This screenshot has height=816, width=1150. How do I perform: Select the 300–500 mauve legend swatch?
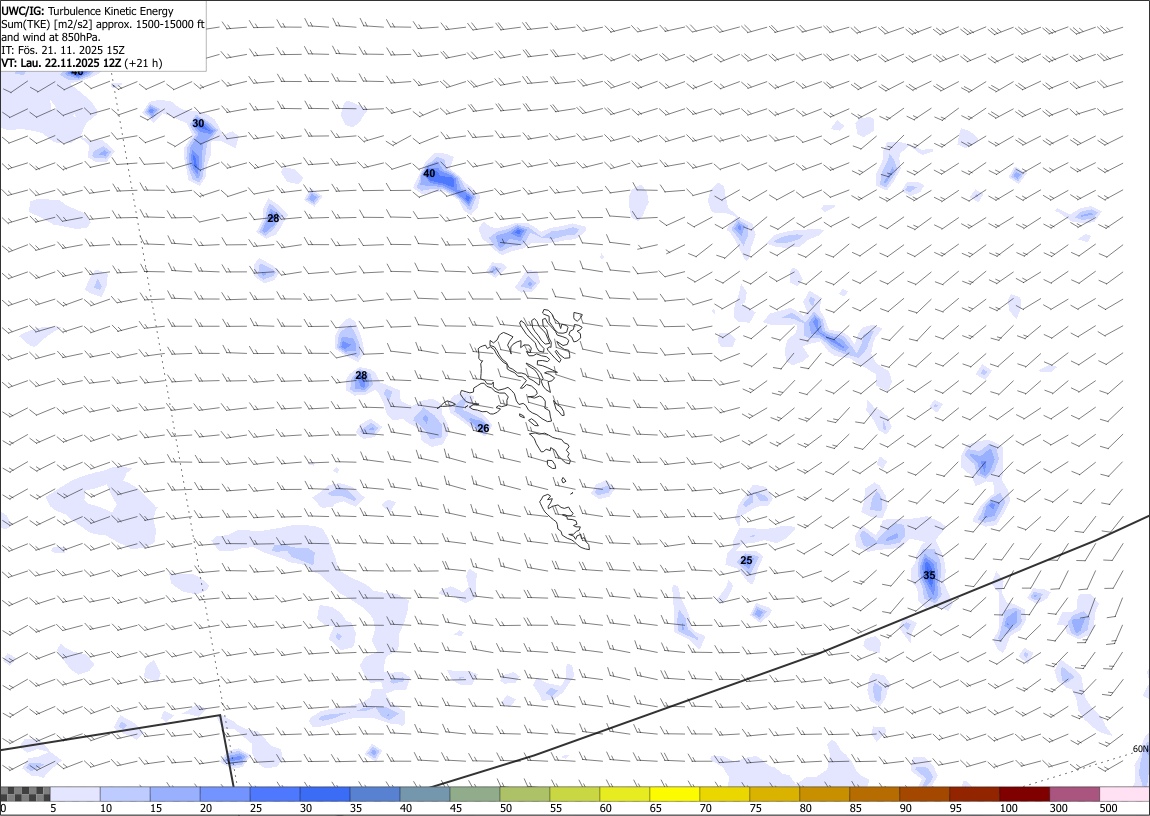click(x=1073, y=794)
